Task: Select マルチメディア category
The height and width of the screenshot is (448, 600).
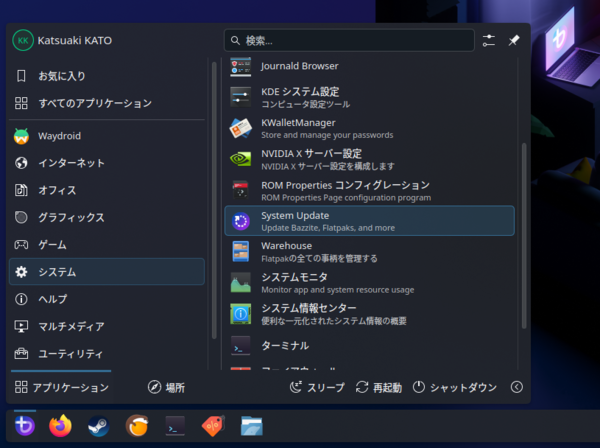Action: point(107,326)
